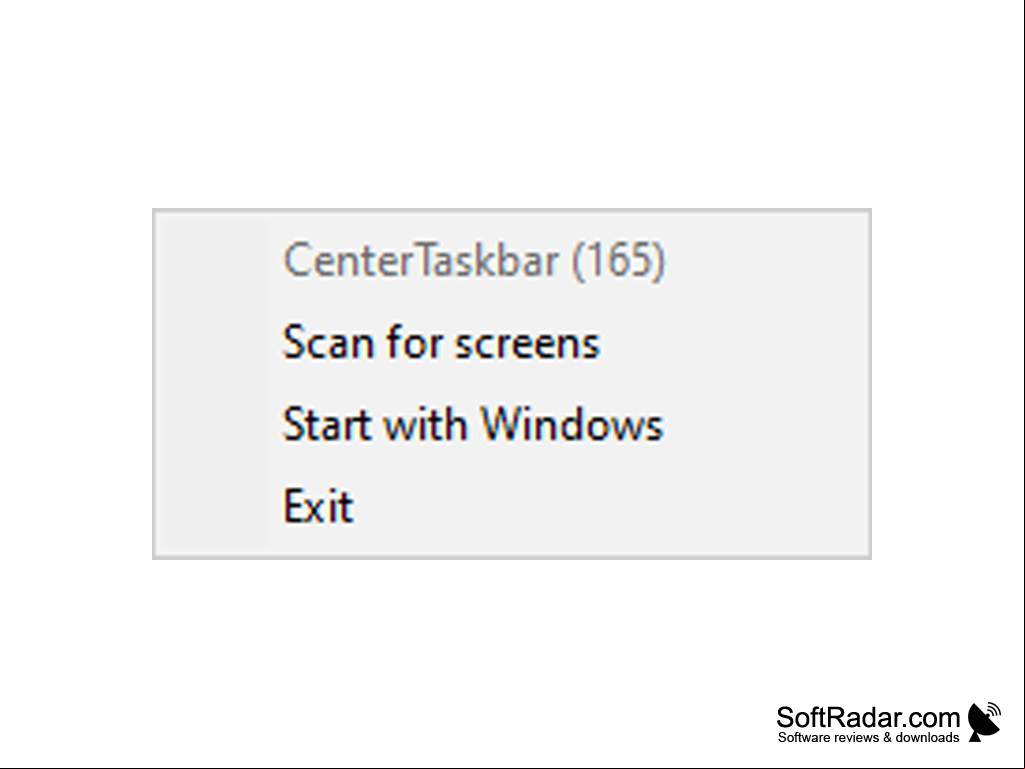
Task: Click the word downloads in the SoftRadar tagline
Action: click(x=927, y=738)
